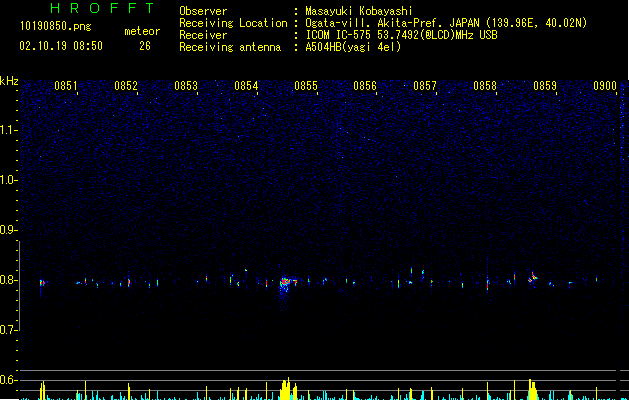Click antenna A504HB(yagi 4el) text

(353, 47)
